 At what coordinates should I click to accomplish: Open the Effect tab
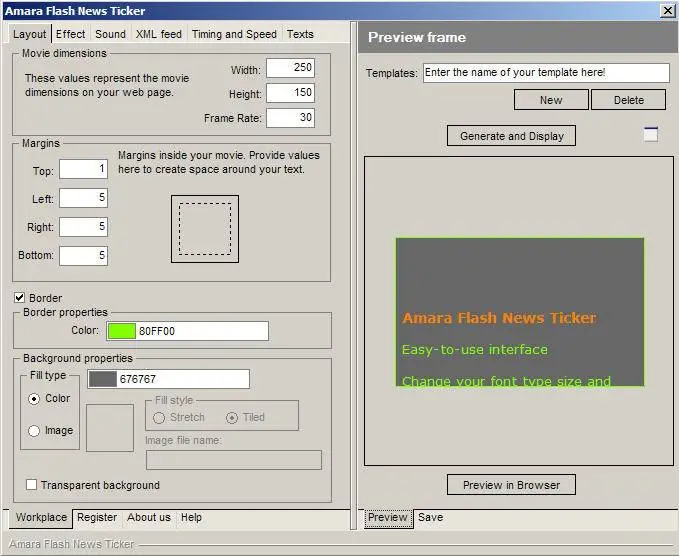[70, 34]
